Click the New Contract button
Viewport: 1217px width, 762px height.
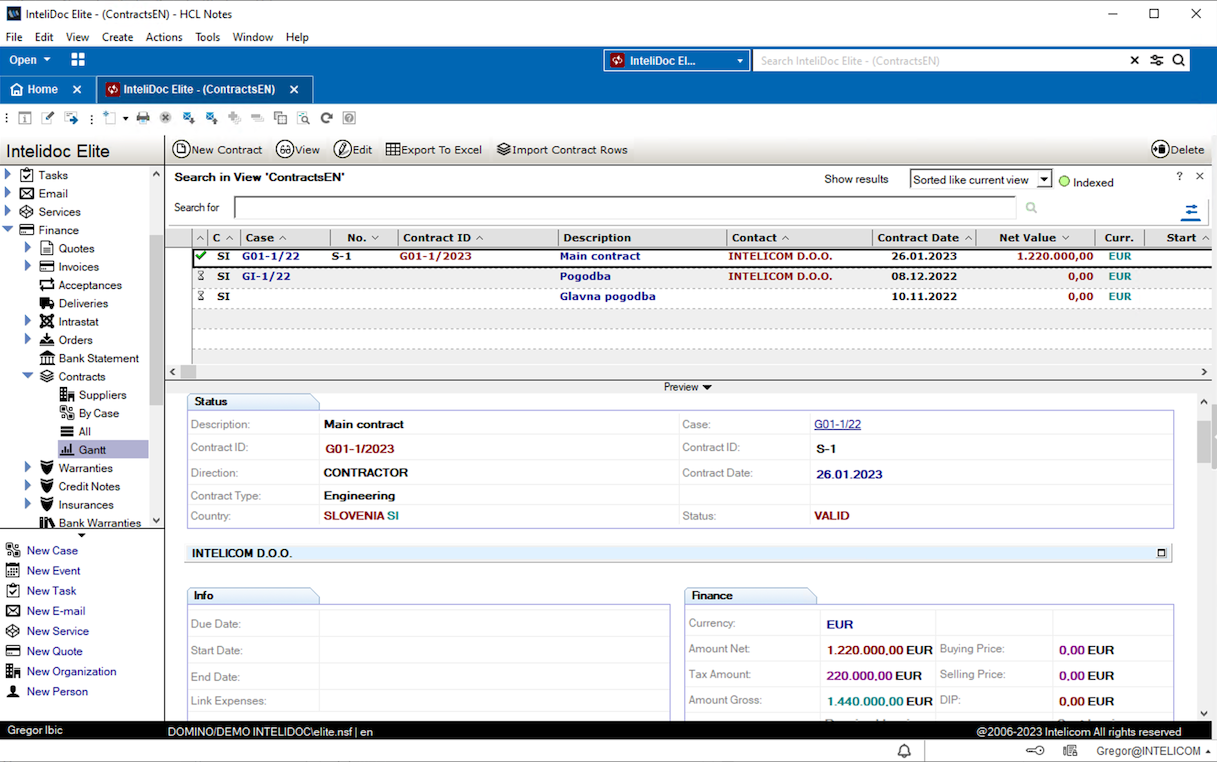point(217,150)
